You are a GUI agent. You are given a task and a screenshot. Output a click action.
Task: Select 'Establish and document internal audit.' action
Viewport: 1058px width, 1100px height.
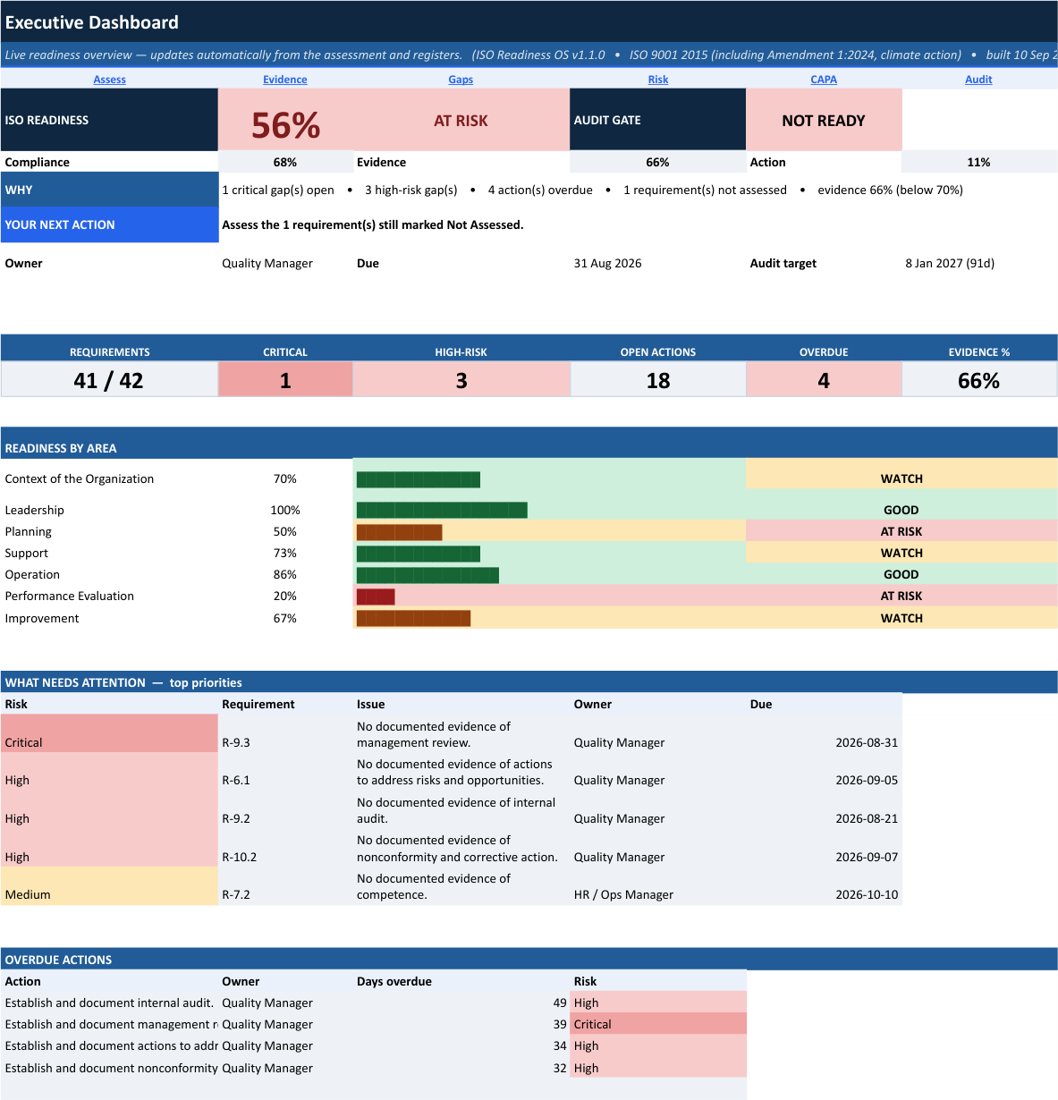109,1003
